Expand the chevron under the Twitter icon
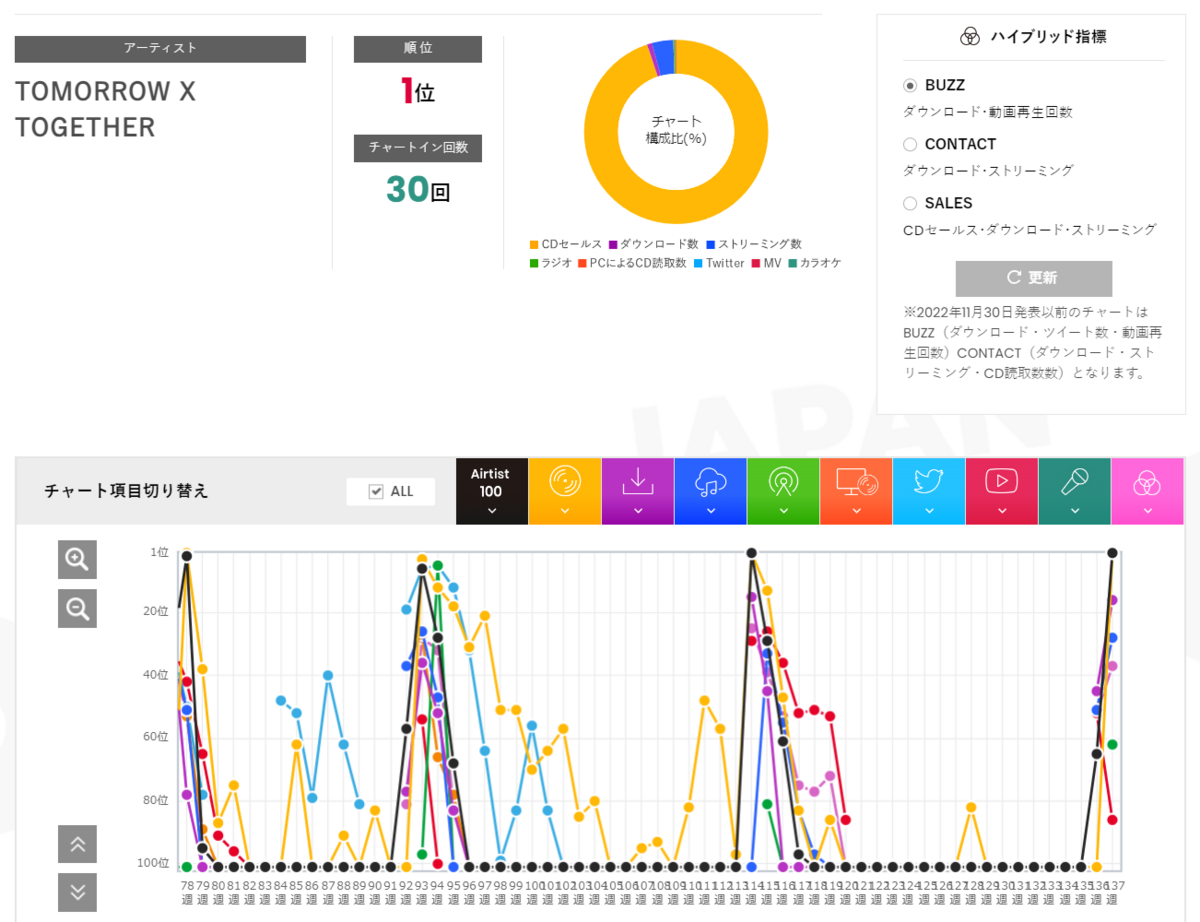The image size is (1200, 922). click(x=929, y=511)
